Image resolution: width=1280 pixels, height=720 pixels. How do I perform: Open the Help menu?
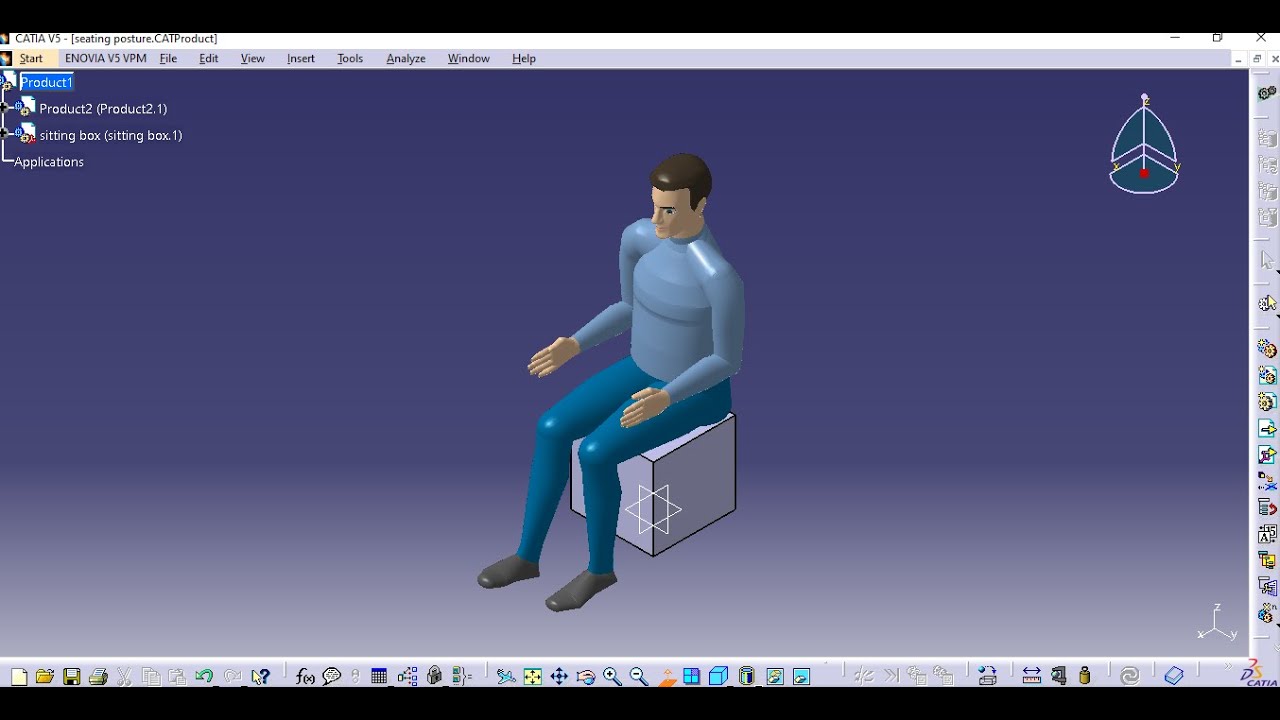(524, 59)
